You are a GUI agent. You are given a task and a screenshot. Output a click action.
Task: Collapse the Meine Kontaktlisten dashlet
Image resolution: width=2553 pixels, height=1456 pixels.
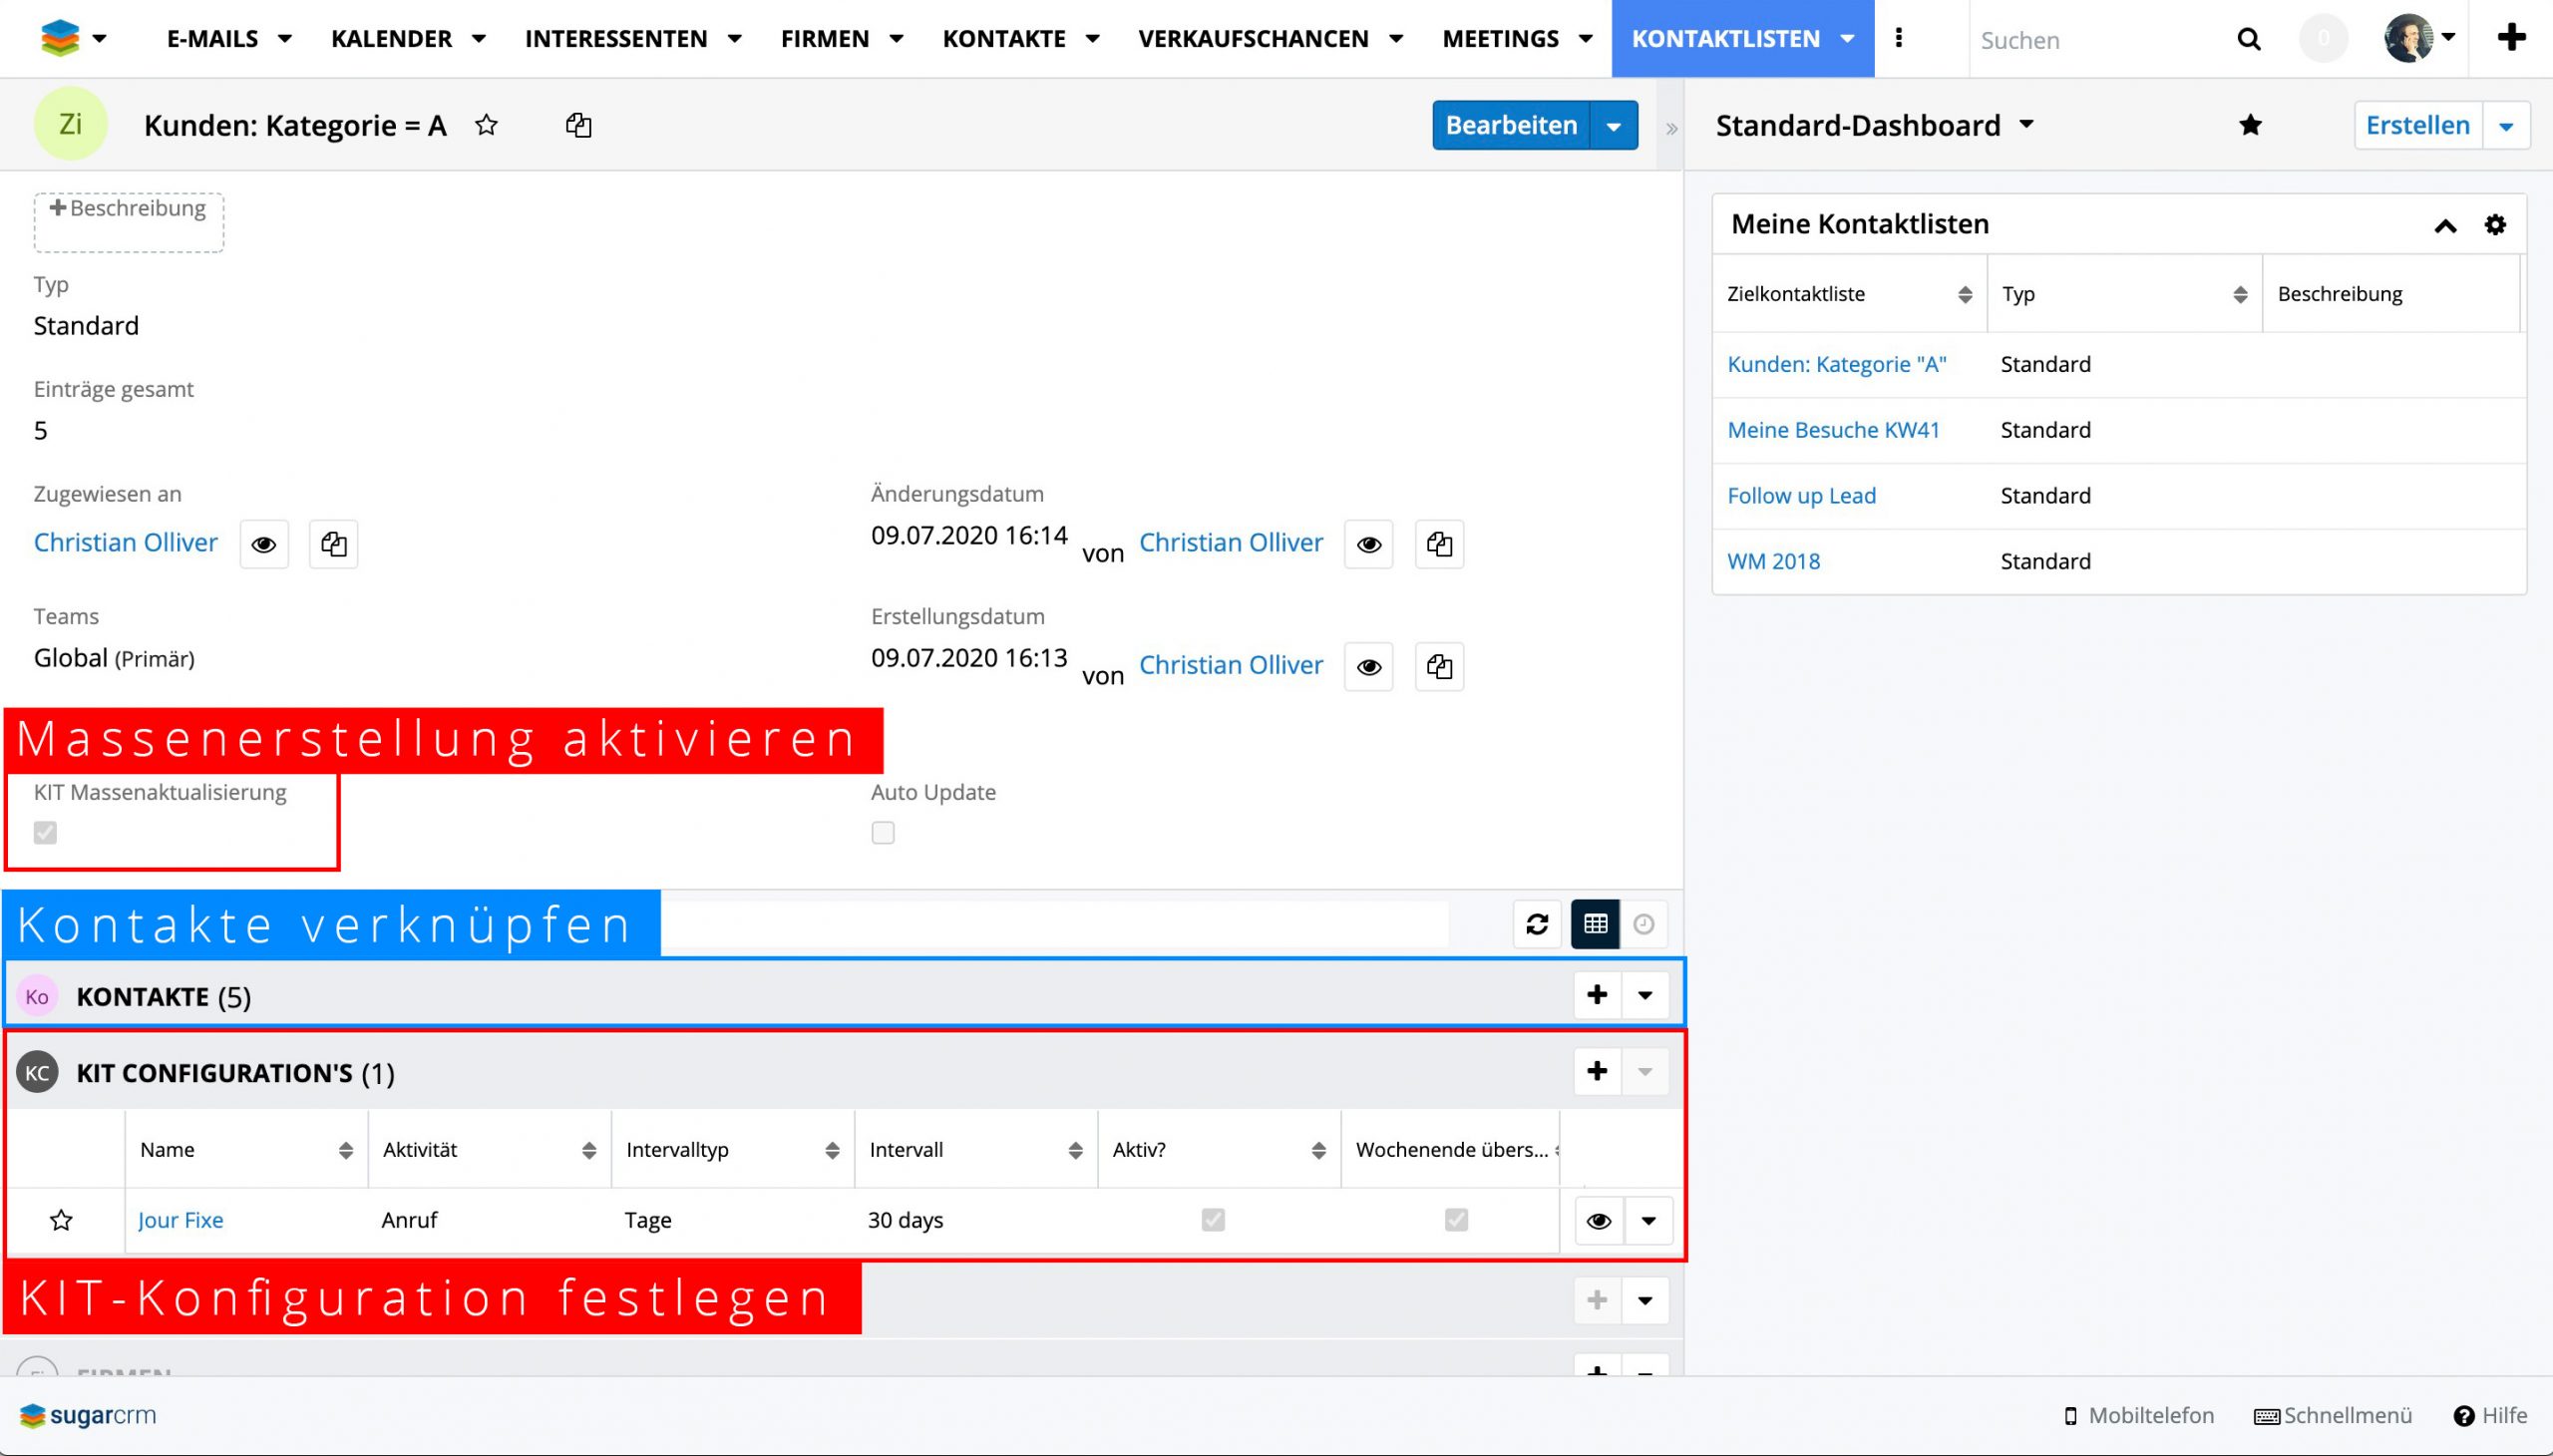point(2445,225)
